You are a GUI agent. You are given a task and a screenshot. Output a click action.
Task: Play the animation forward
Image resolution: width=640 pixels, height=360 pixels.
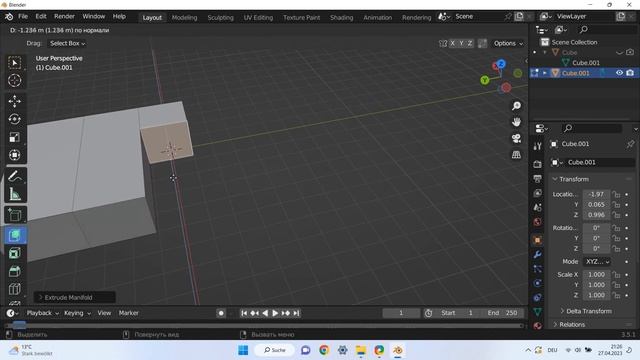[275, 313]
